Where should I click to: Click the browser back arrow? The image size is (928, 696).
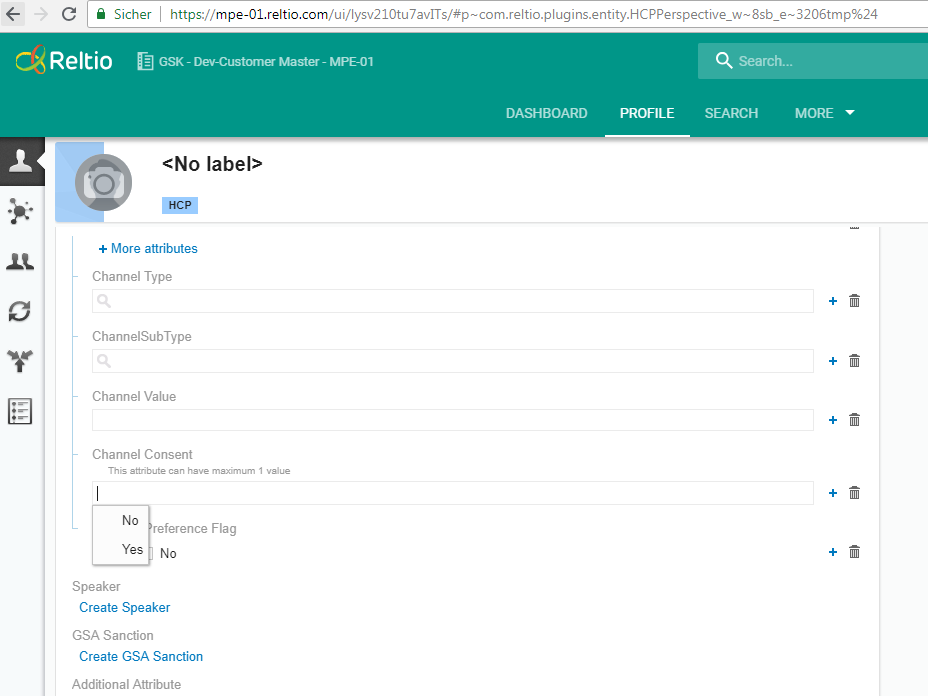[x=13, y=14]
